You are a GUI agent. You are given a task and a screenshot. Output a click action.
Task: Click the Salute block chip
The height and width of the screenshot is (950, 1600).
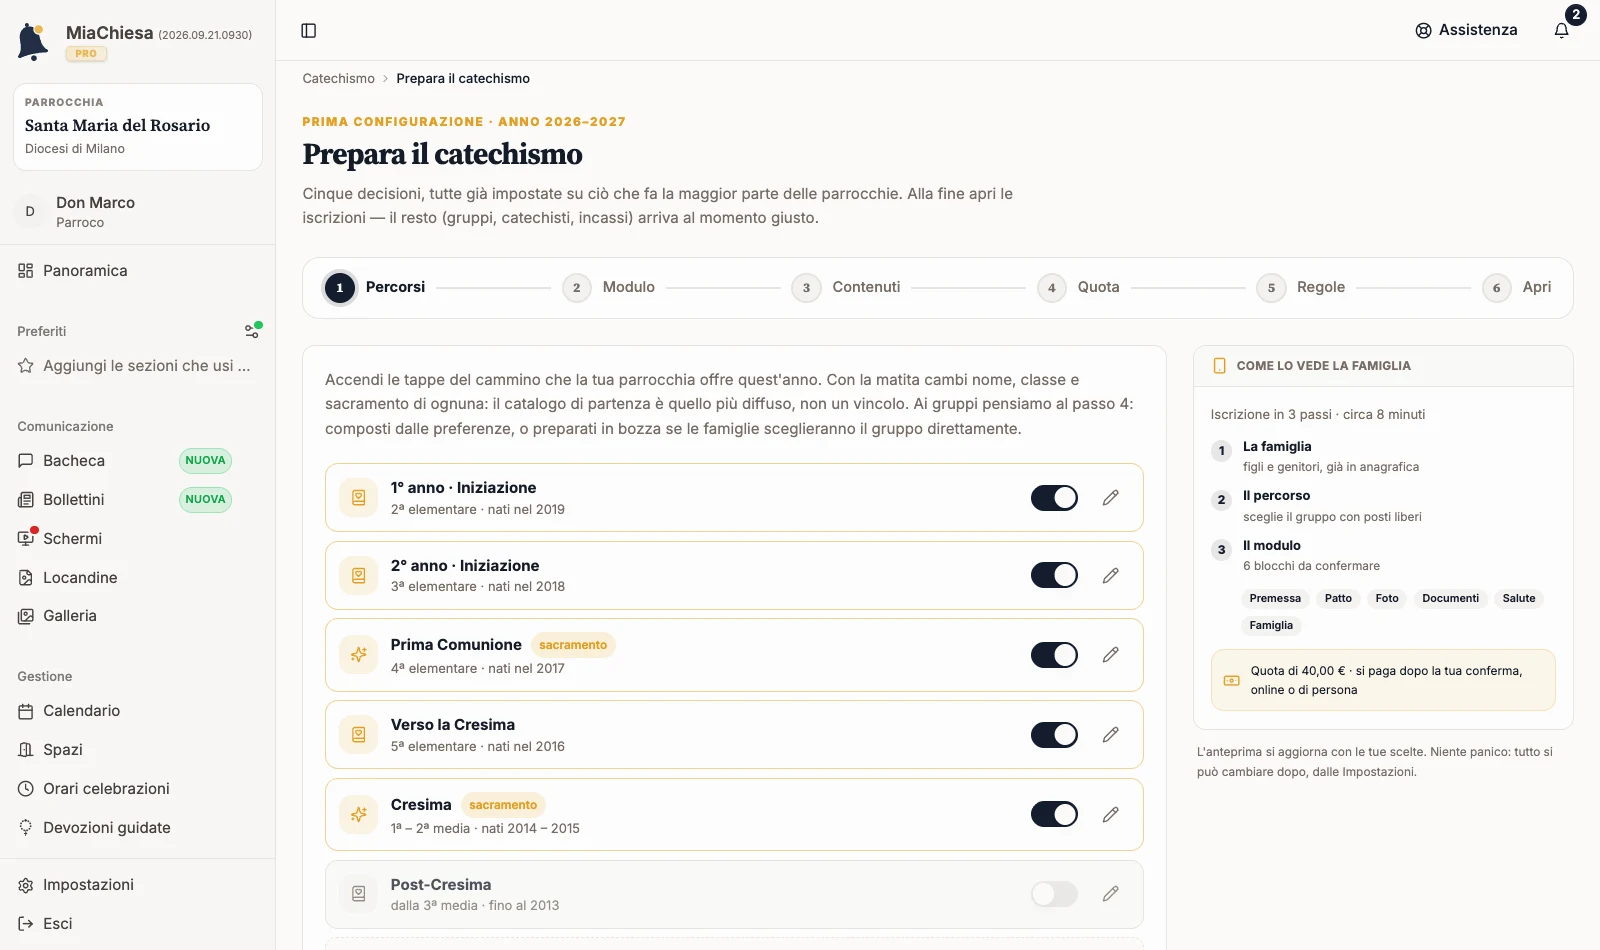point(1519,599)
